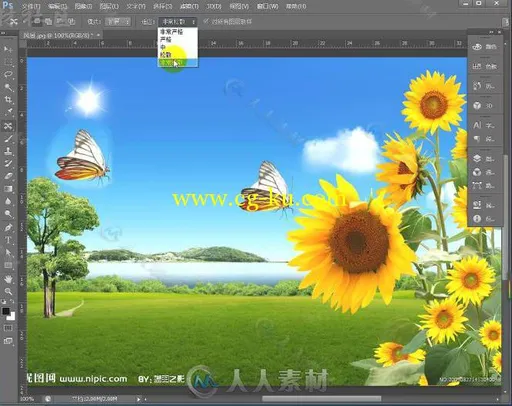Open the 3D menu in menu bar
This screenshot has width=512, height=406.
[214, 6]
